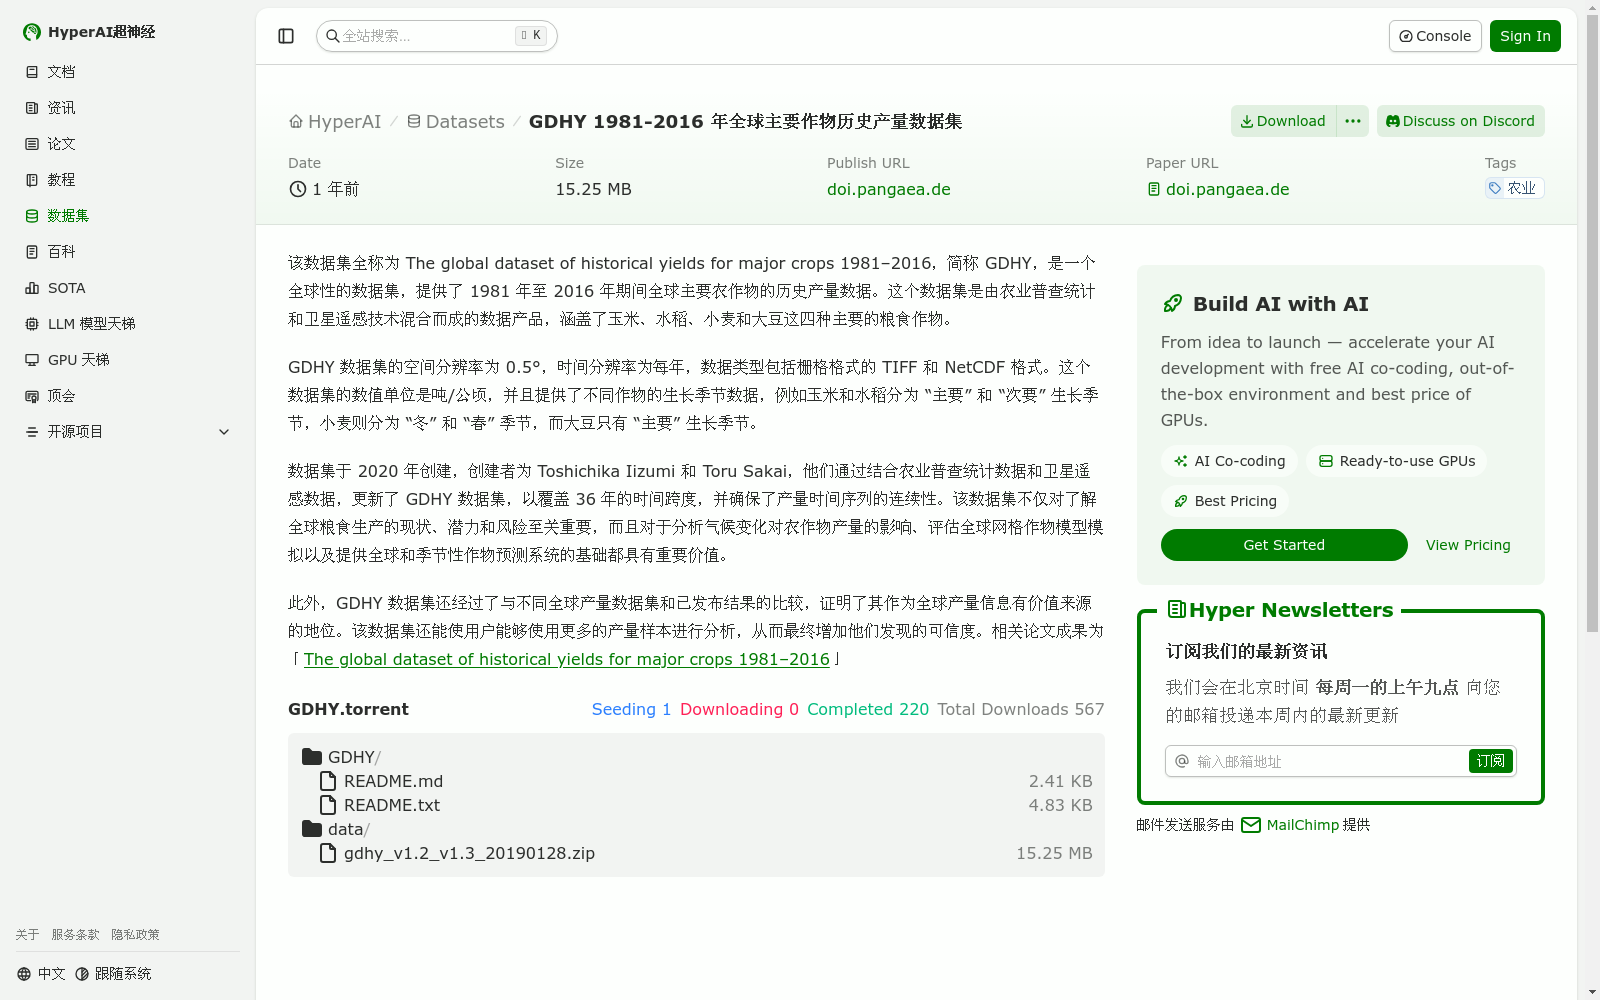Open the global dataset paper link
1600x1000 pixels.
[x=567, y=659]
